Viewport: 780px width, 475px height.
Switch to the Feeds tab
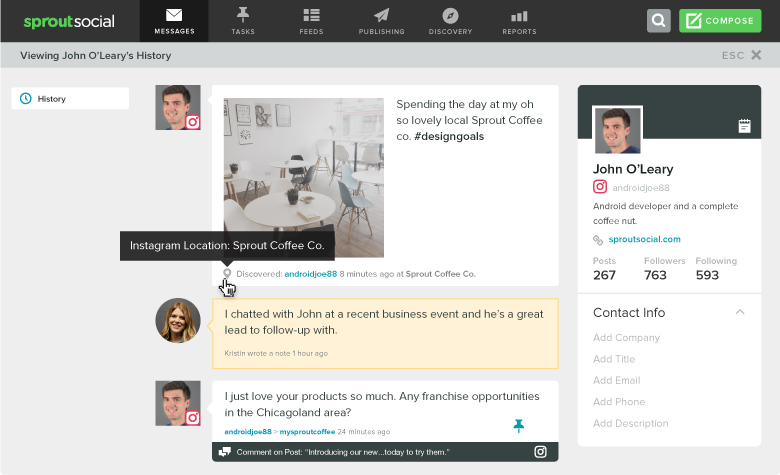(311, 21)
